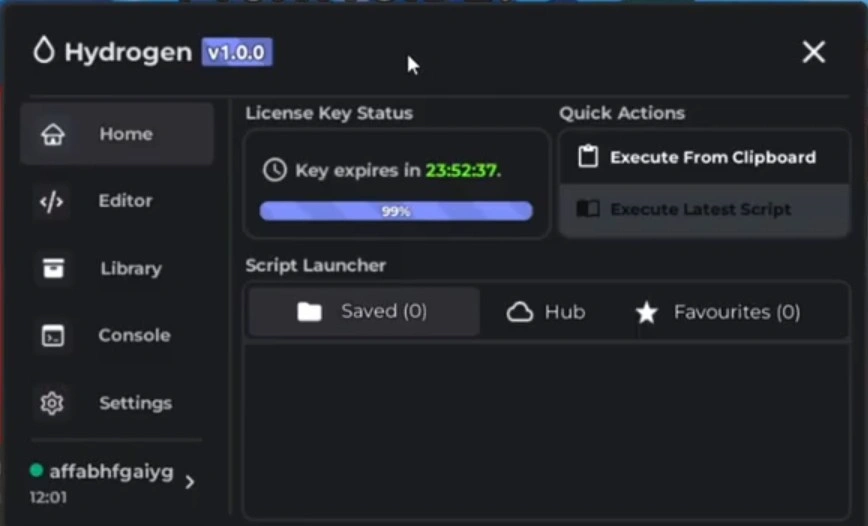Click the 99% license key progress bar
The width and height of the screenshot is (868, 526).
[396, 211]
